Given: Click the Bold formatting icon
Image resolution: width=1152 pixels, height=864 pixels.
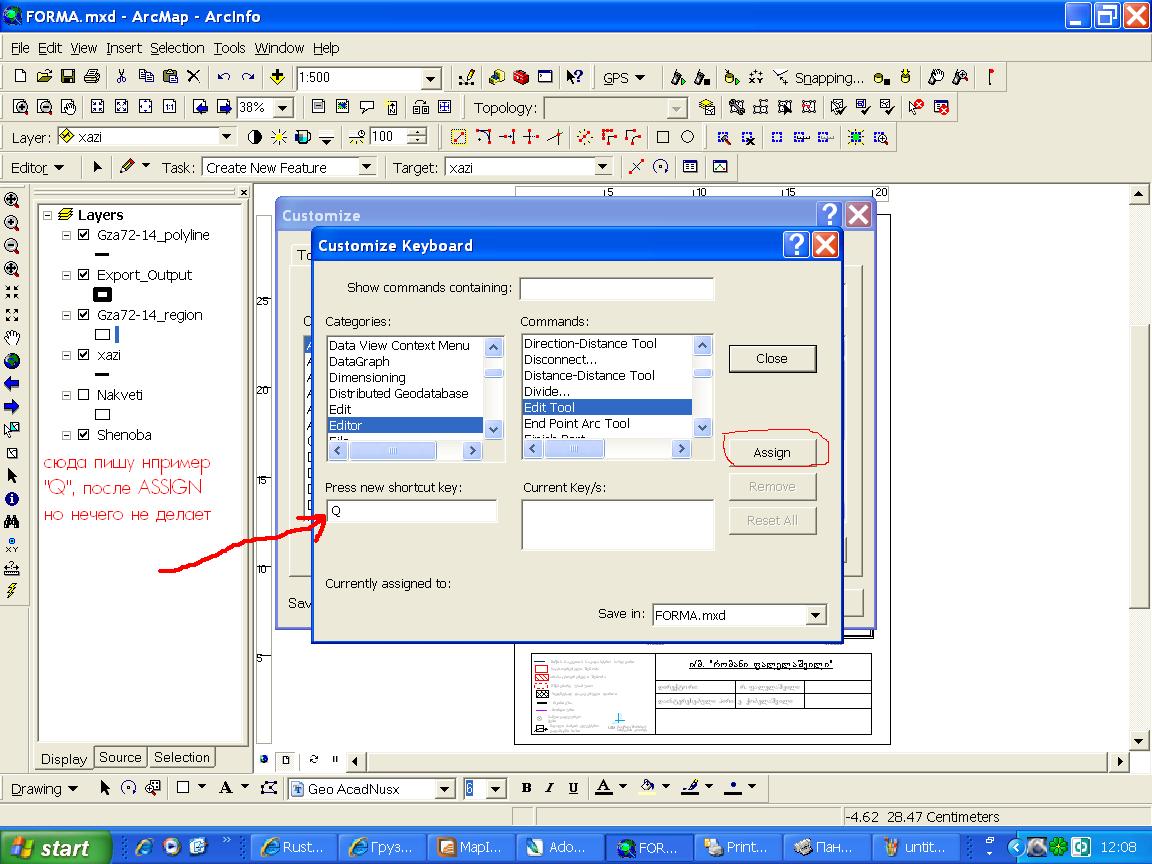Looking at the screenshot, I should tap(526, 788).
